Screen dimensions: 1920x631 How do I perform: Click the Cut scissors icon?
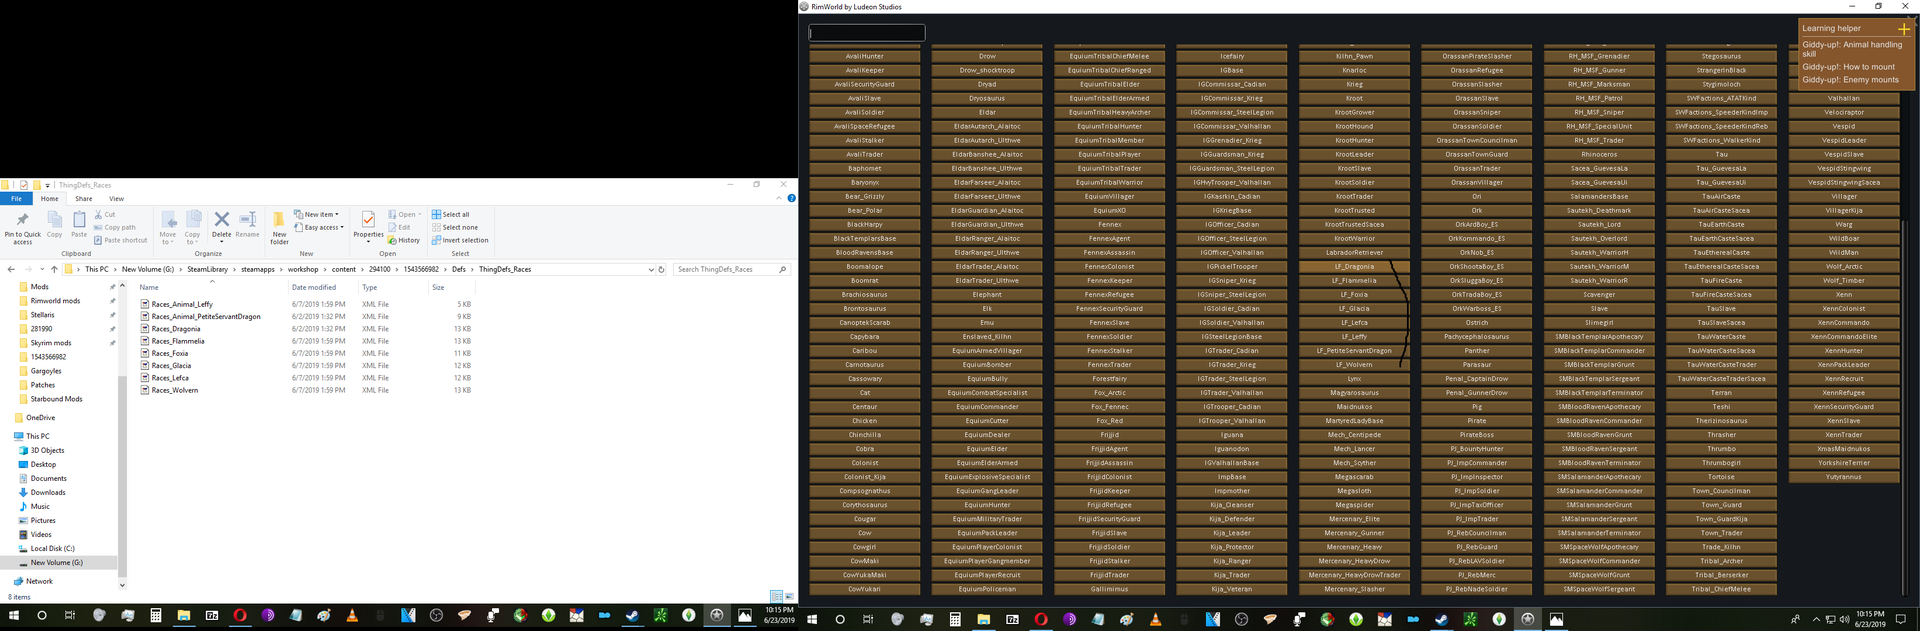coord(98,214)
